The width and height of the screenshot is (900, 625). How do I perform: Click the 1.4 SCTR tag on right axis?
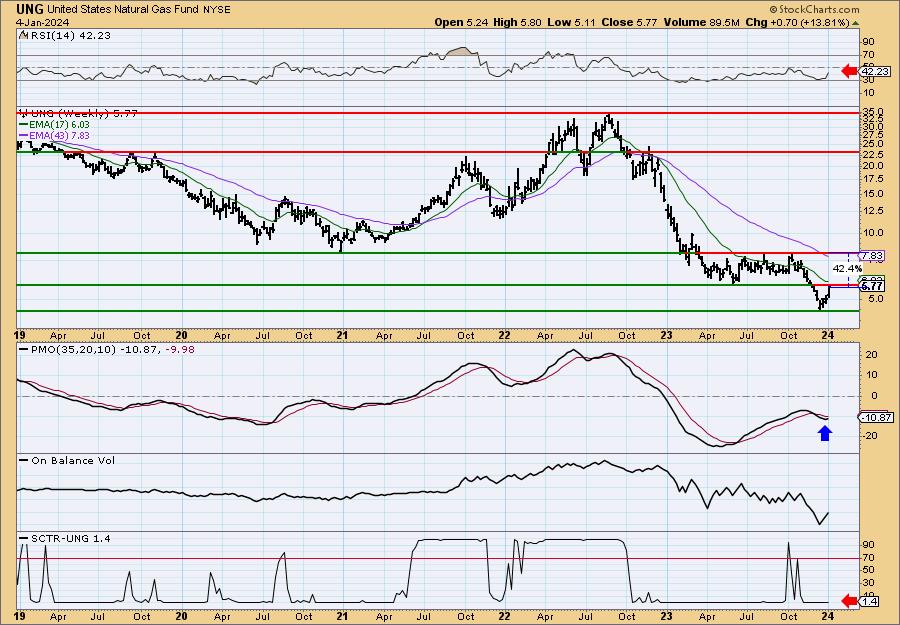(x=870, y=601)
